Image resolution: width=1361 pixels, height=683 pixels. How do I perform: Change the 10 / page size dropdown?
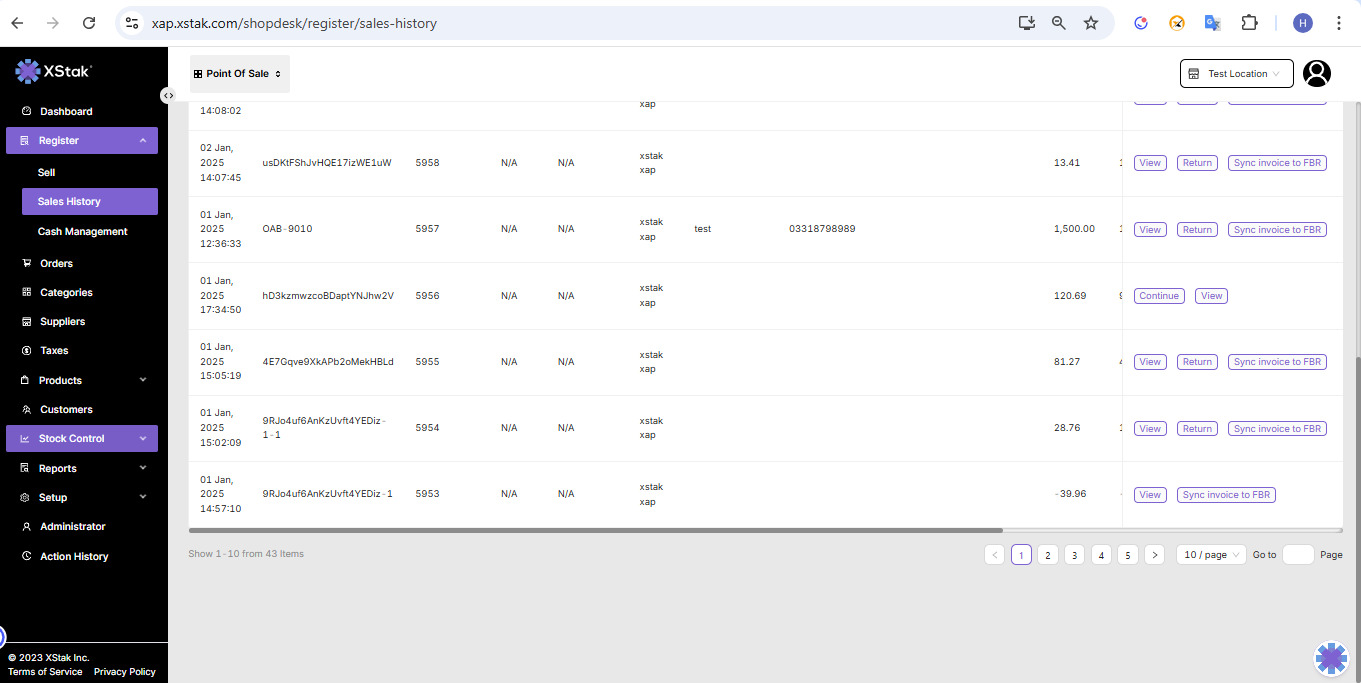click(1211, 555)
